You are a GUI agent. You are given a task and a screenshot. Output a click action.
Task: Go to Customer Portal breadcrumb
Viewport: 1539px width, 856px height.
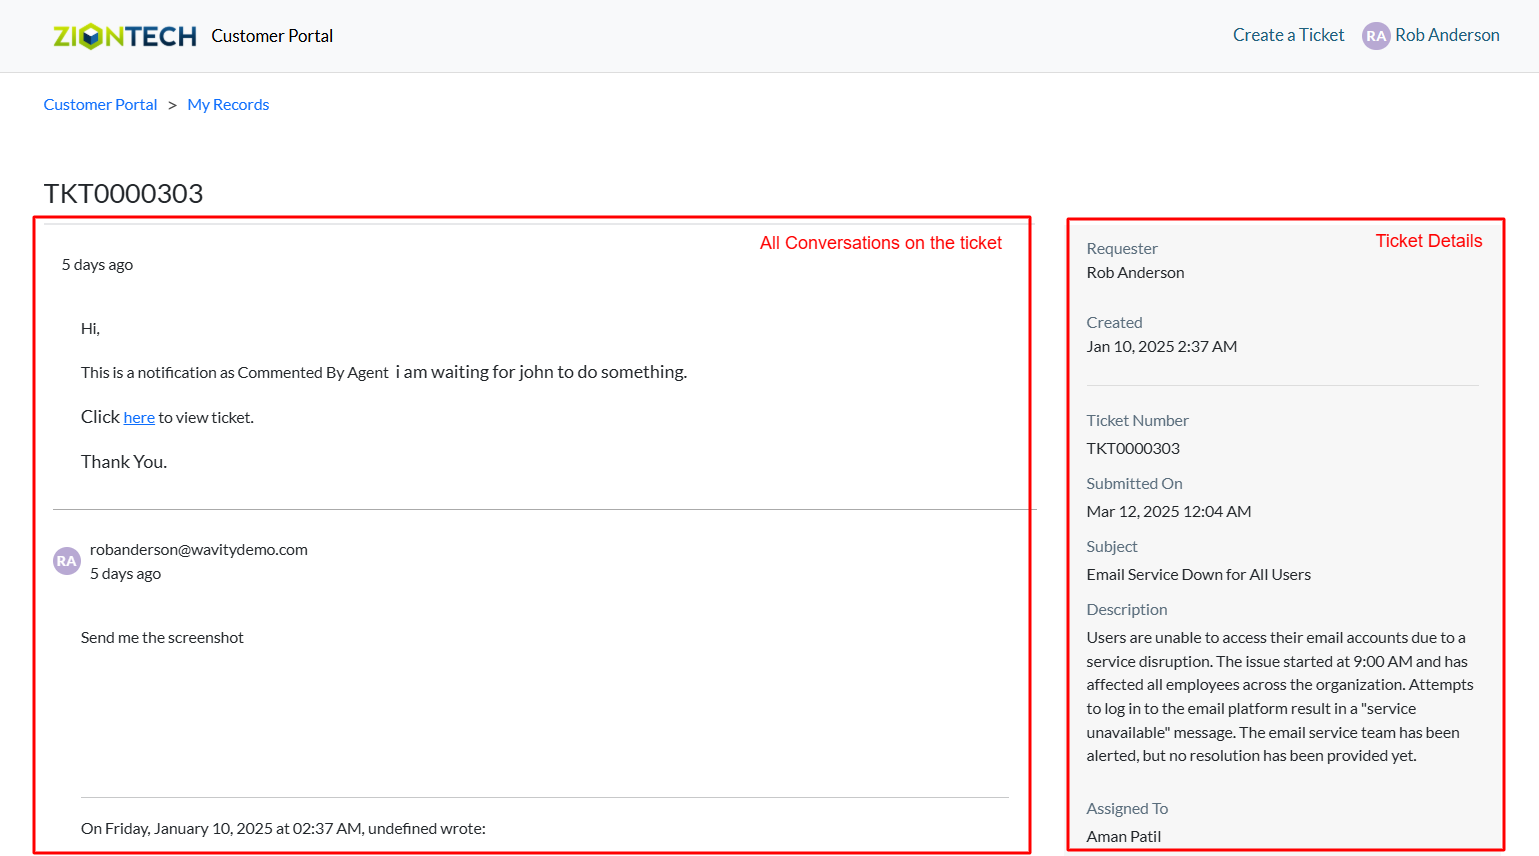(100, 104)
